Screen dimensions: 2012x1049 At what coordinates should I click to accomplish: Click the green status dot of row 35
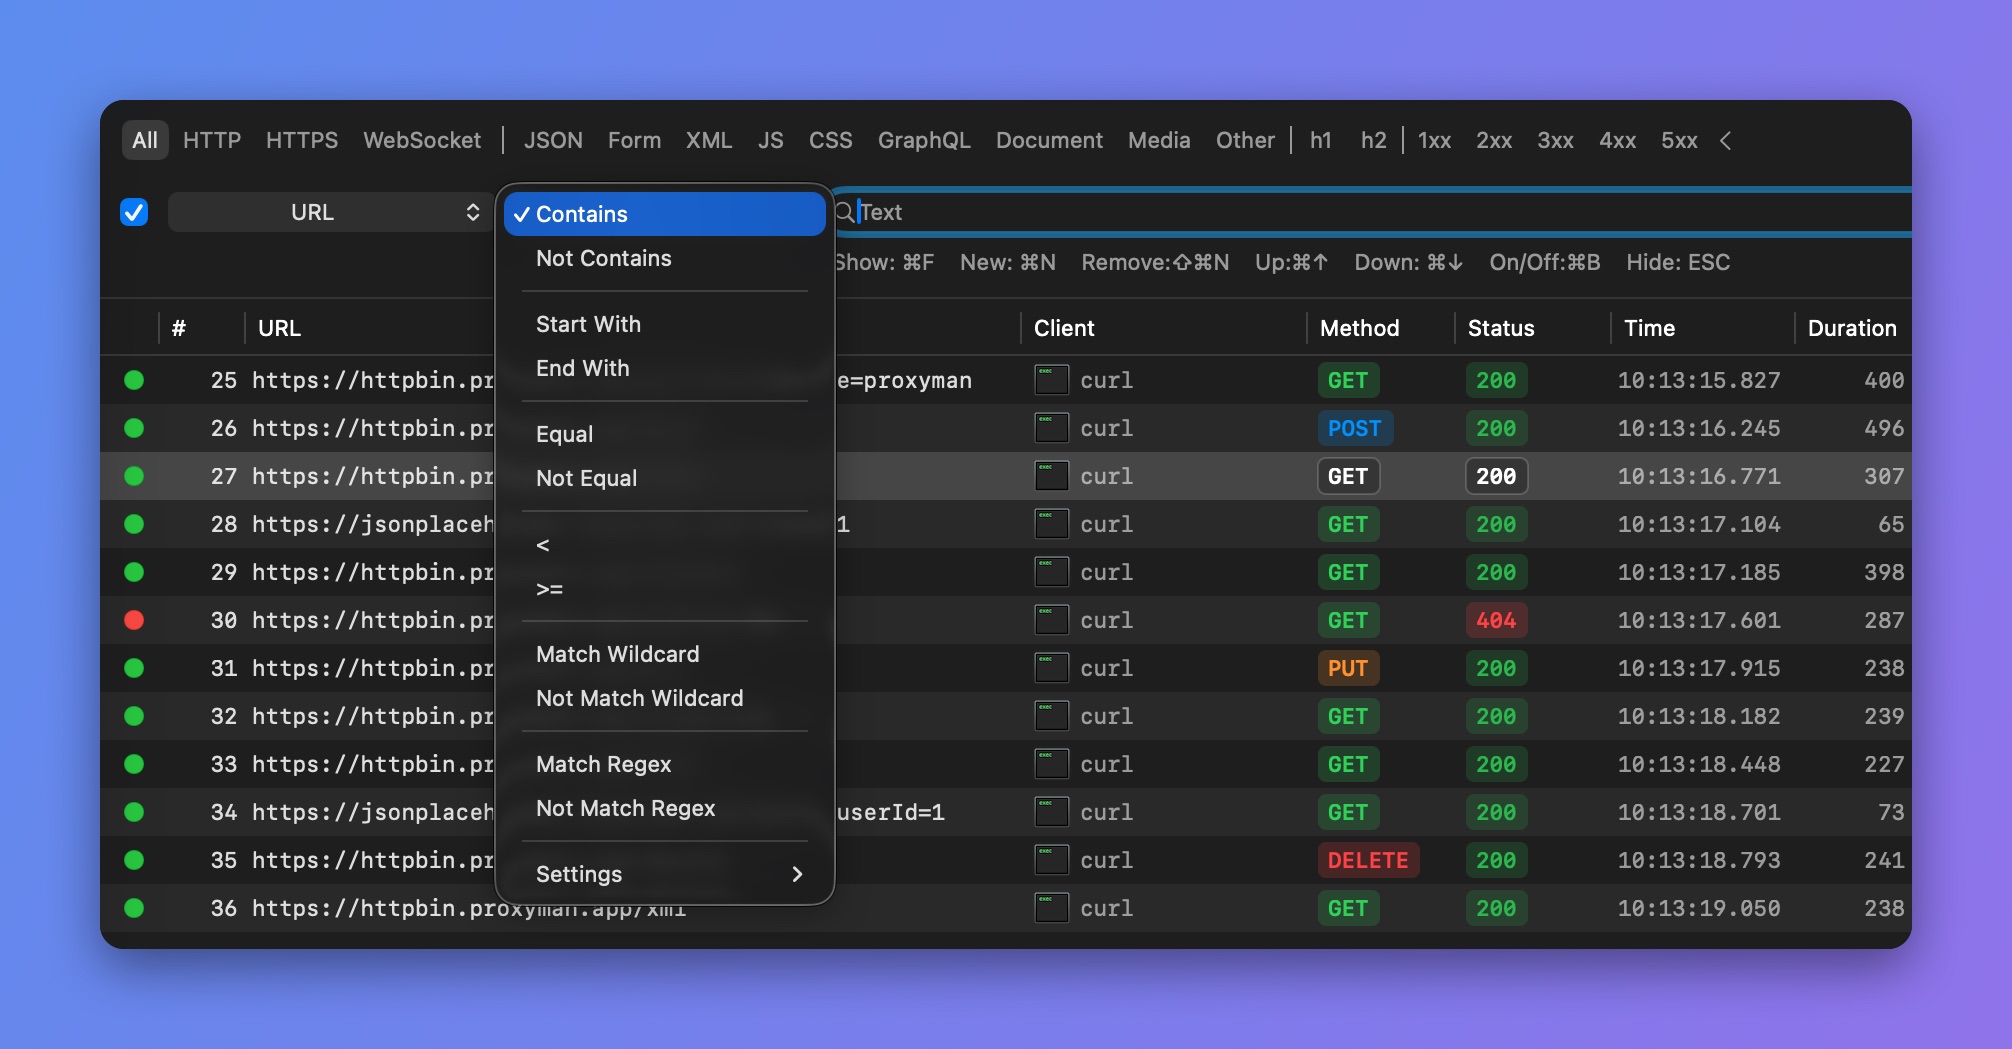134,860
